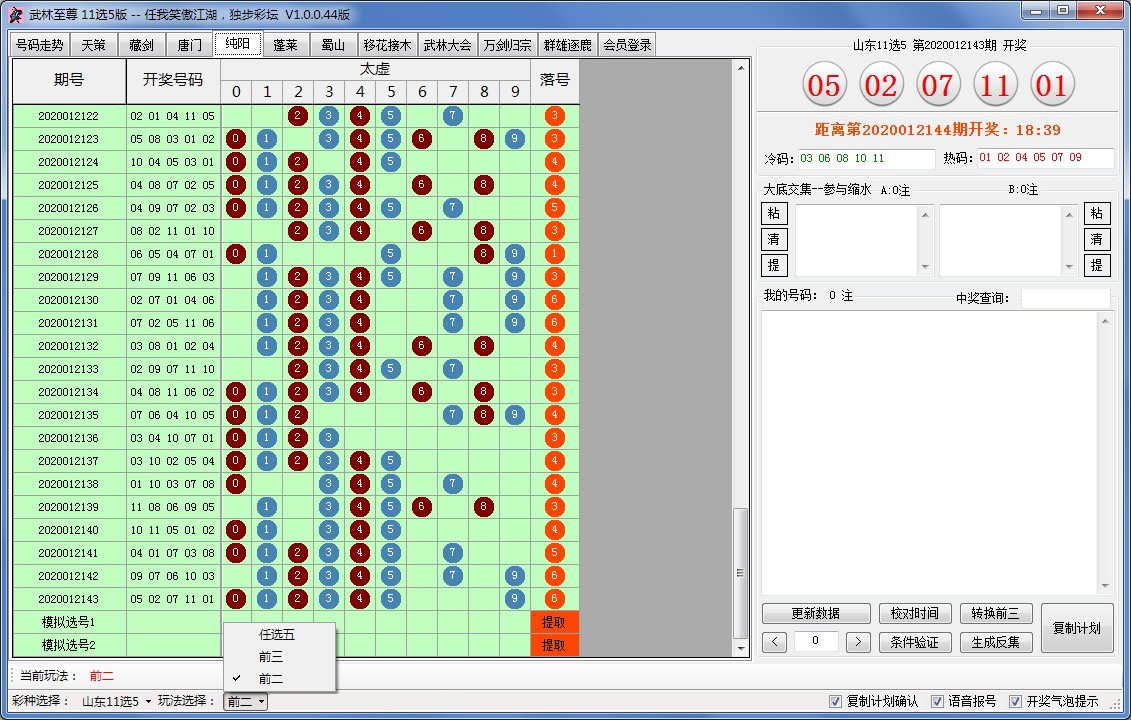1131x720 pixels.
Task: Switch to the 蜀山 tab
Action: (334, 44)
